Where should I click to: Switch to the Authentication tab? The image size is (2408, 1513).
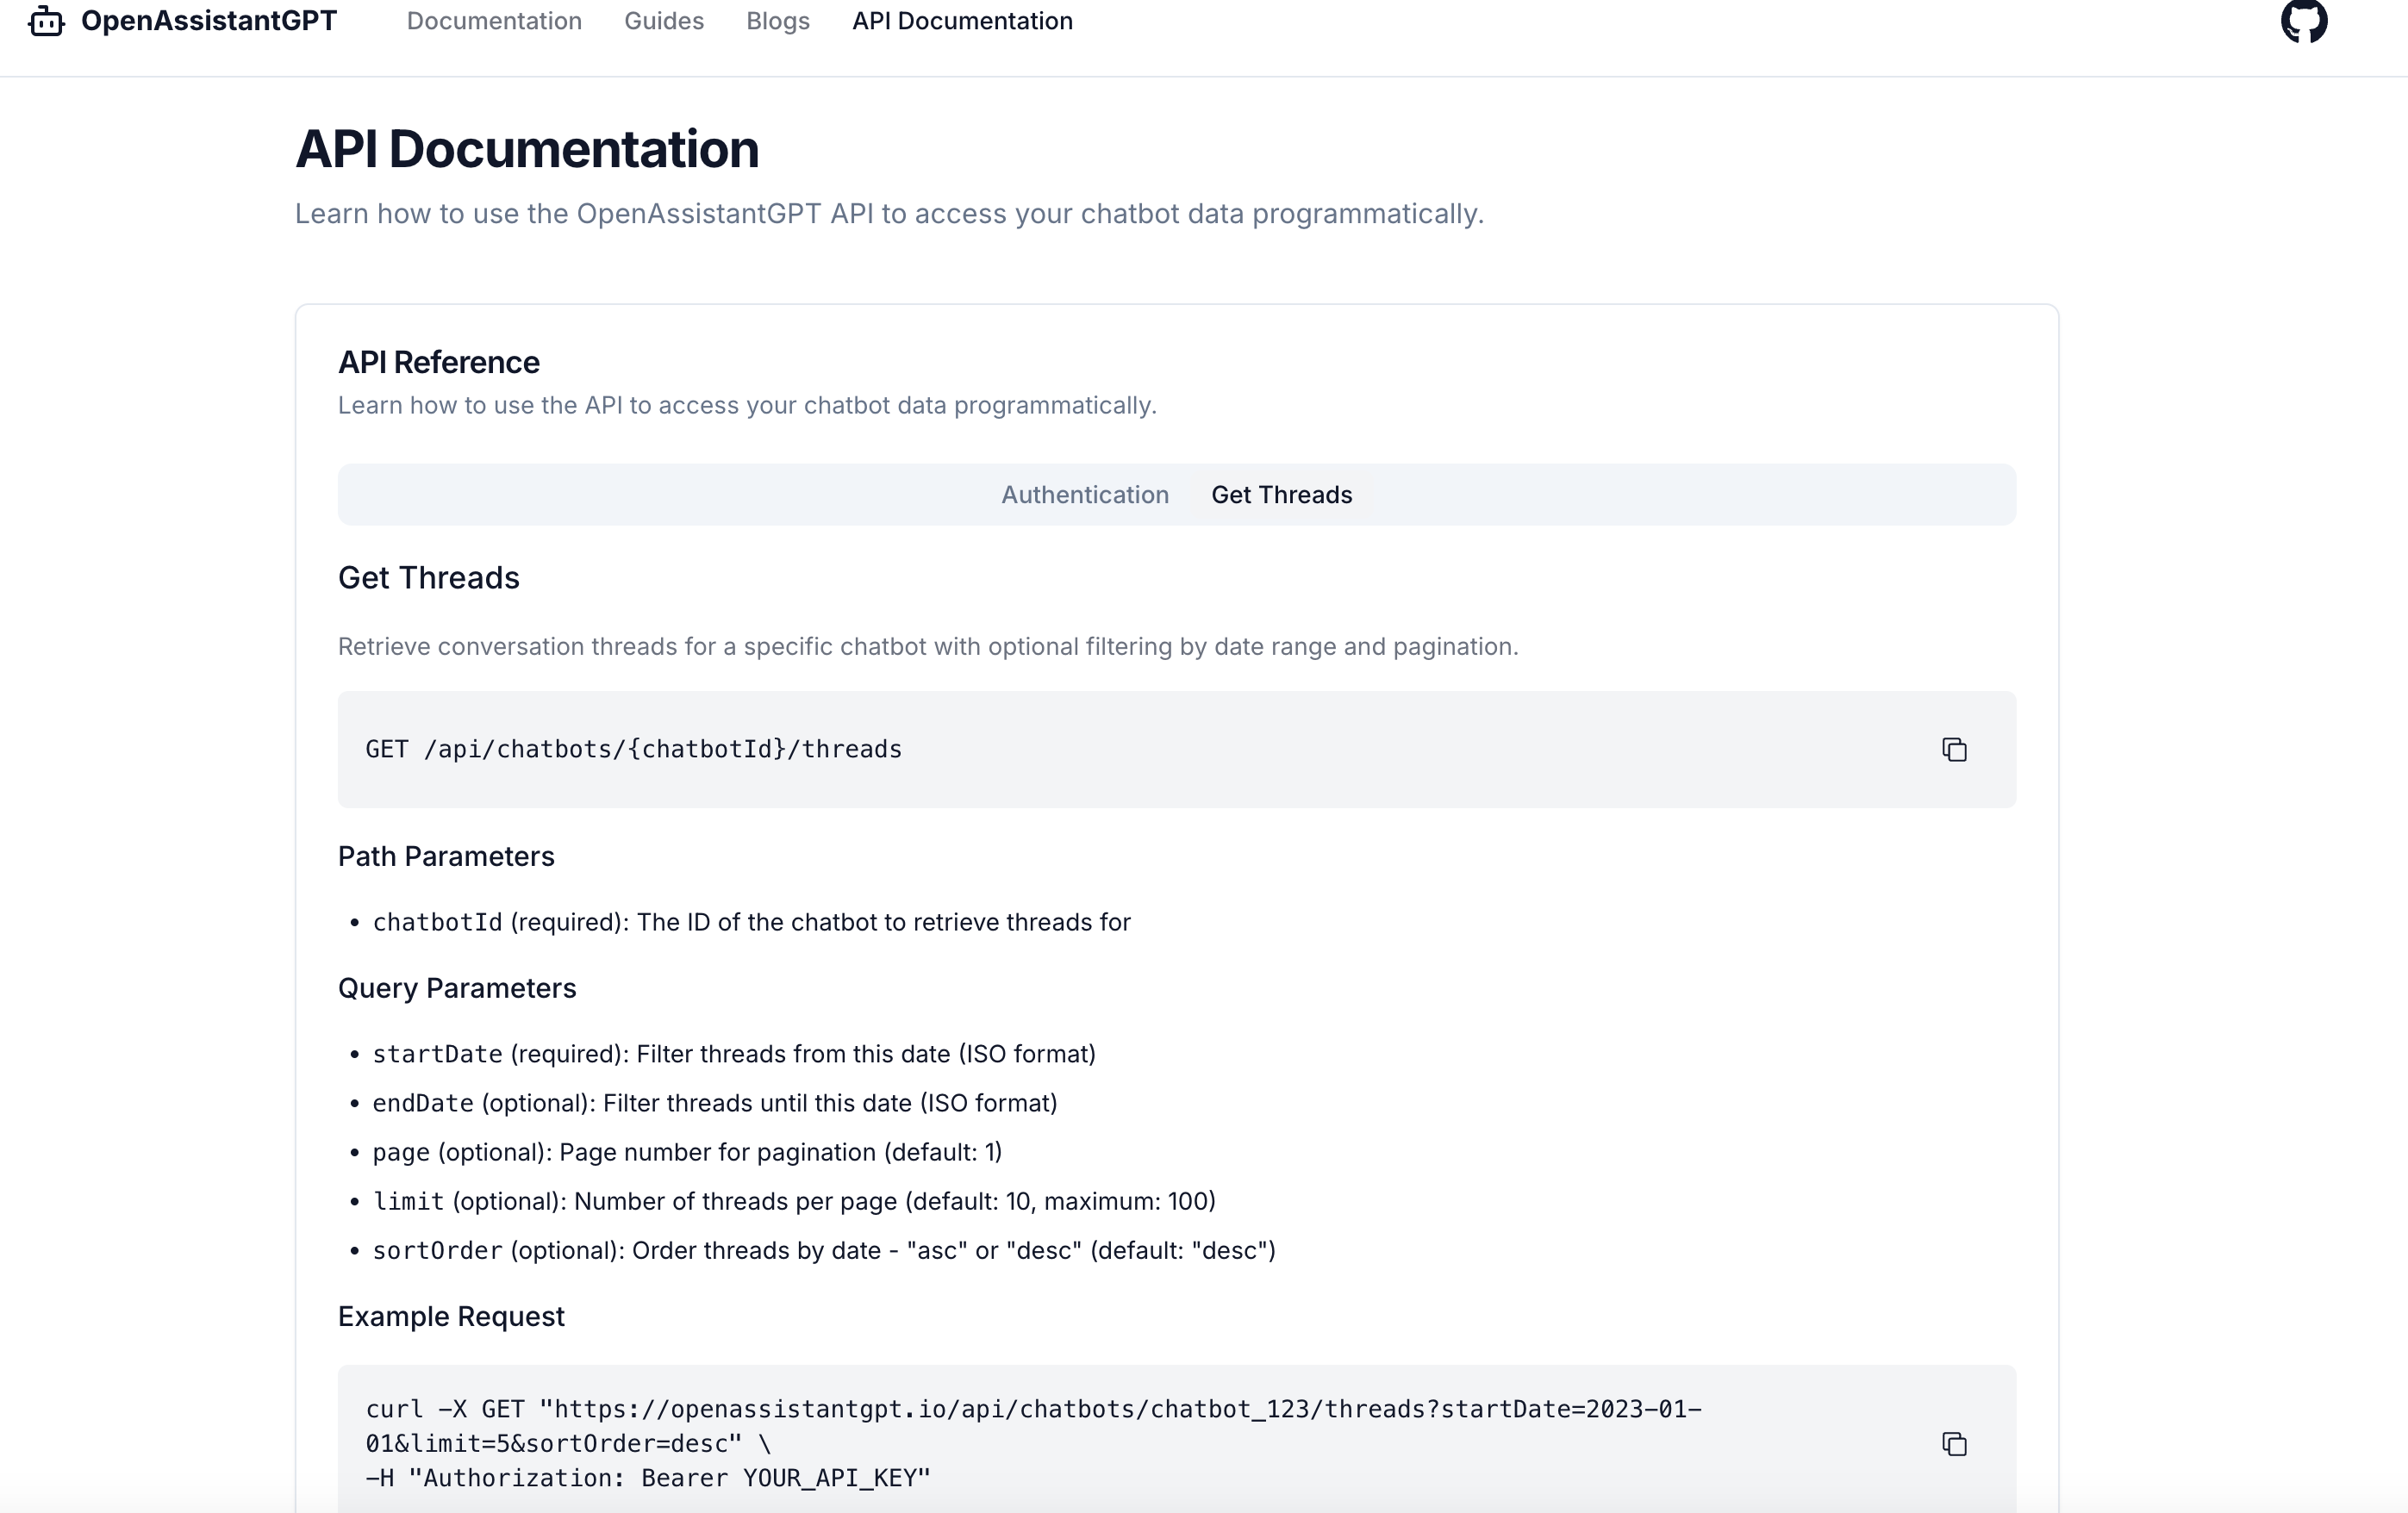[x=1084, y=495]
